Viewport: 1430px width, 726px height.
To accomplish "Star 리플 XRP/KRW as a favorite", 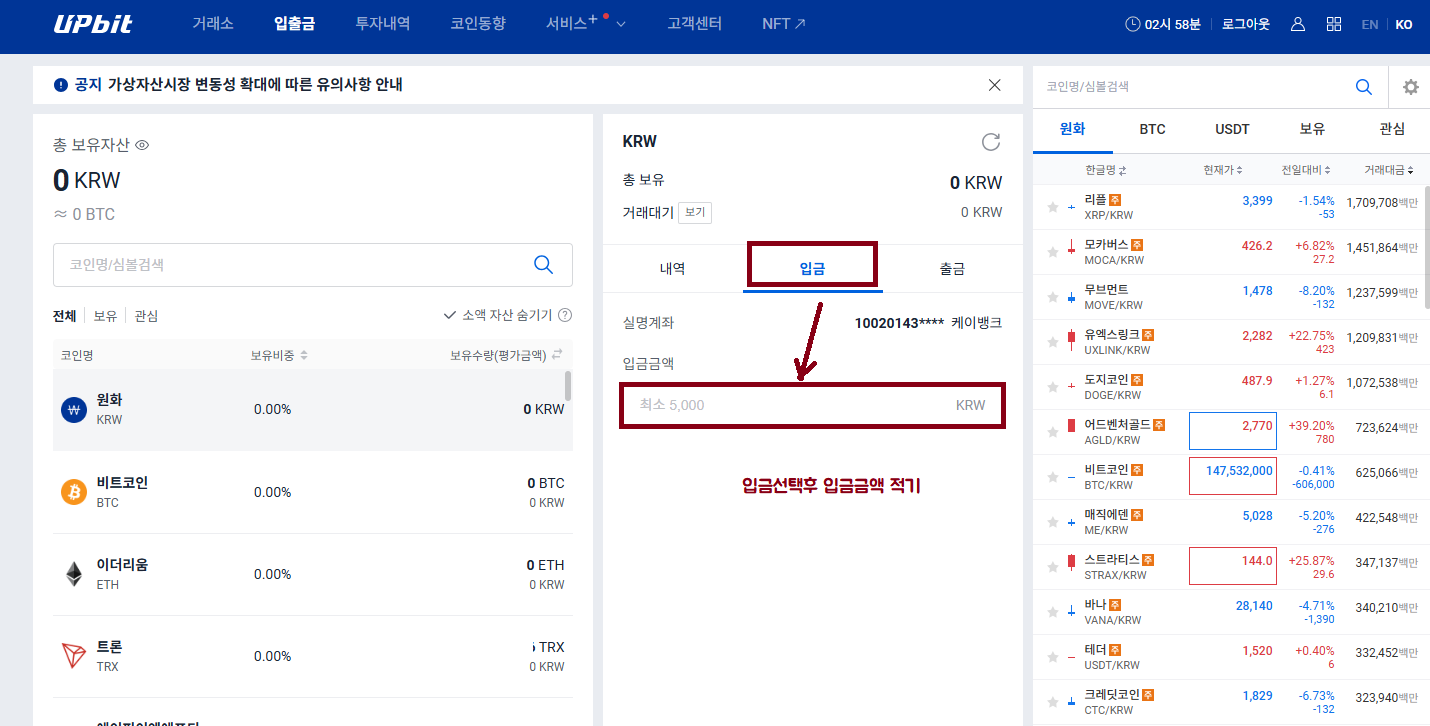I will click(1052, 206).
